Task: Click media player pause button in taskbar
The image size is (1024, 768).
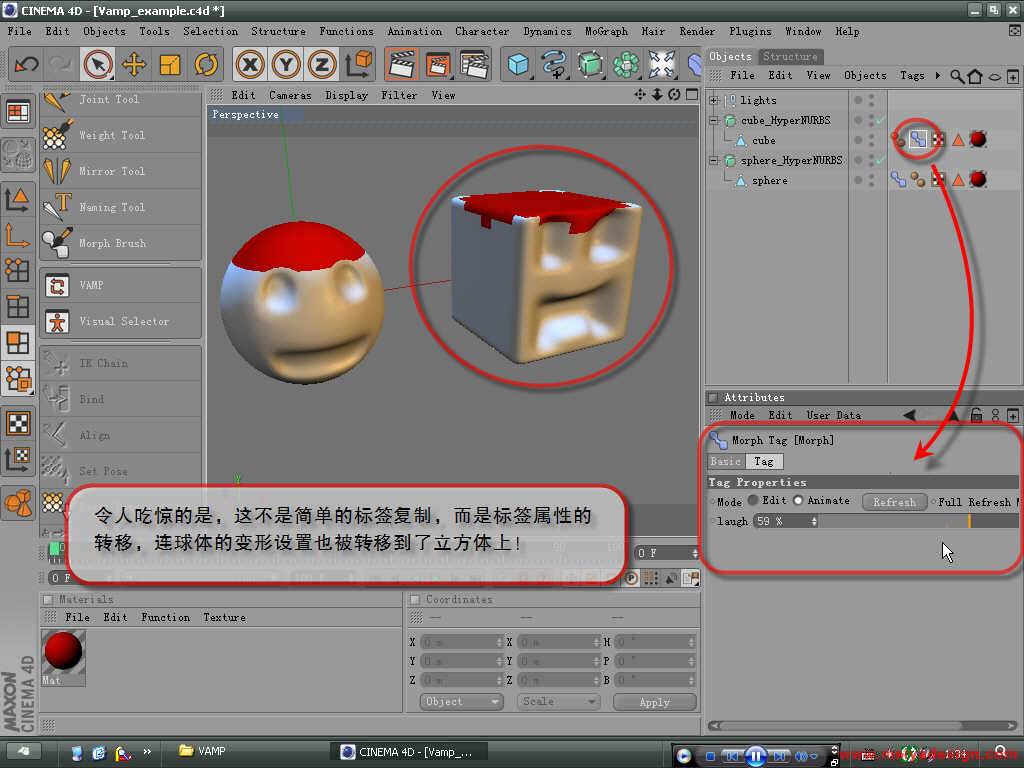Action: 756,756
